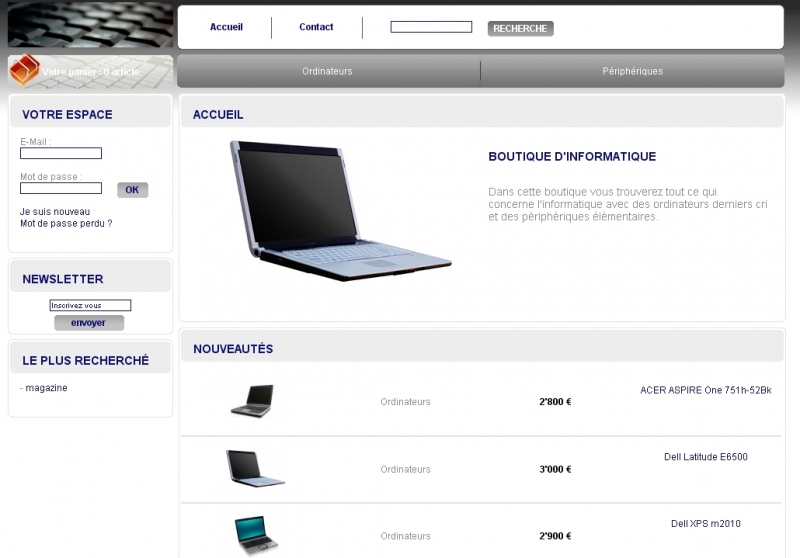Switch to the Ordinateurs category tab

click(x=327, y=71)
